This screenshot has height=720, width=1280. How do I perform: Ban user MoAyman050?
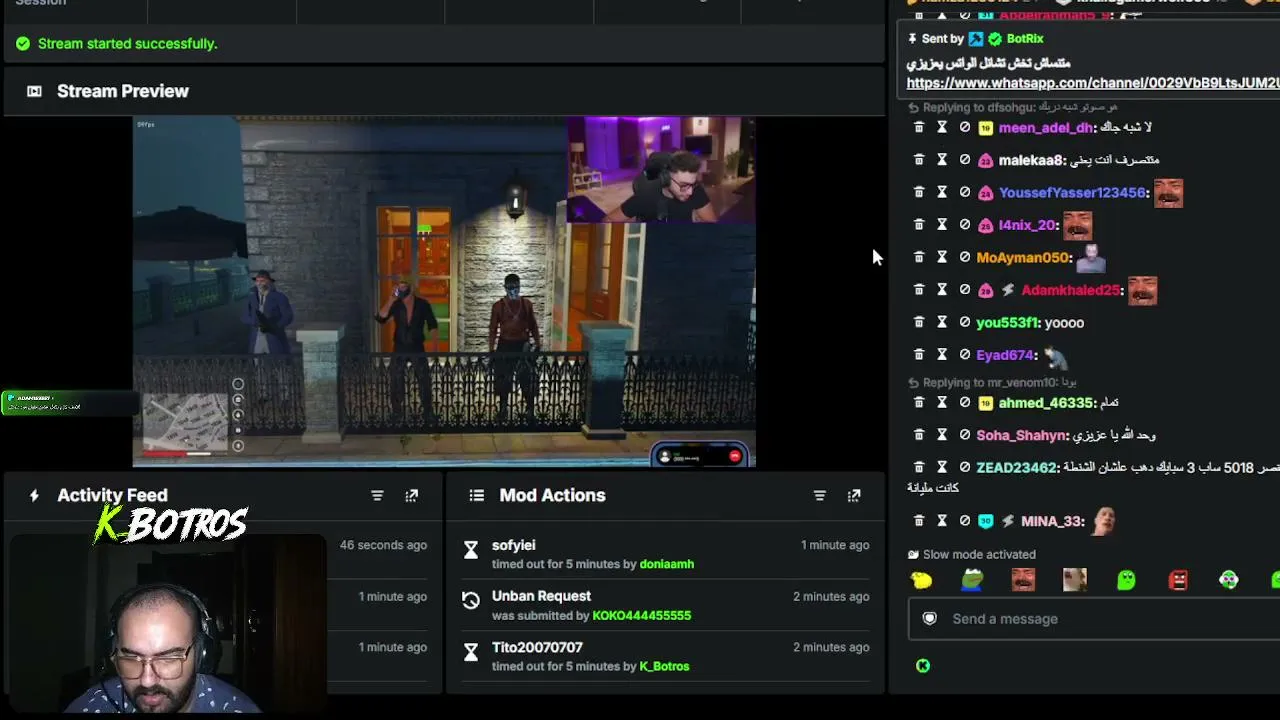965,258
